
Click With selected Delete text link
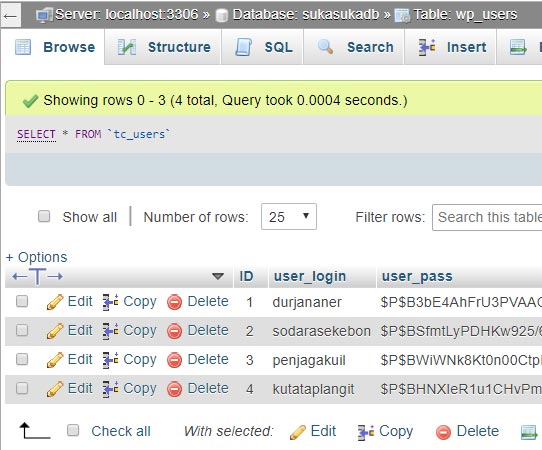pyautogui.click(x=478, y=431)
